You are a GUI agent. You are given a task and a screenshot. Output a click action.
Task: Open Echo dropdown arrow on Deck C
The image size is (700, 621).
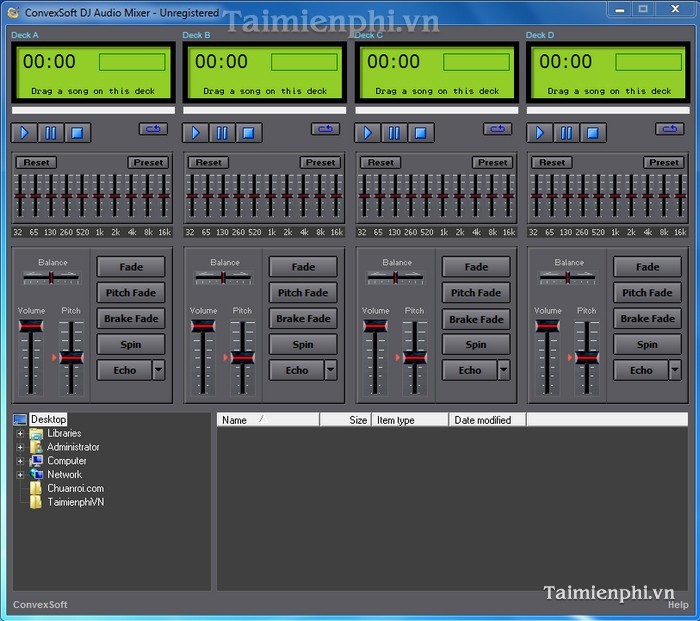(x=504, y=371)
